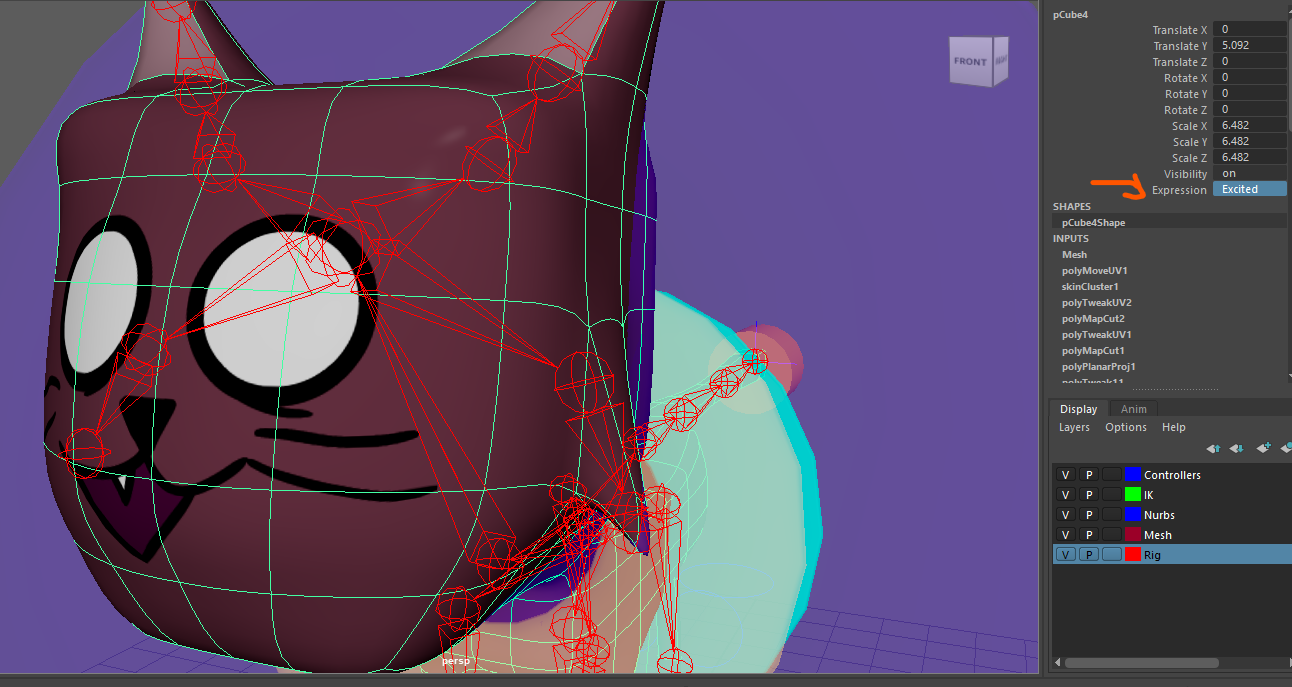1292x687 pixels.
Task: Move selected layer up icon
Action: coord(1214,448)
